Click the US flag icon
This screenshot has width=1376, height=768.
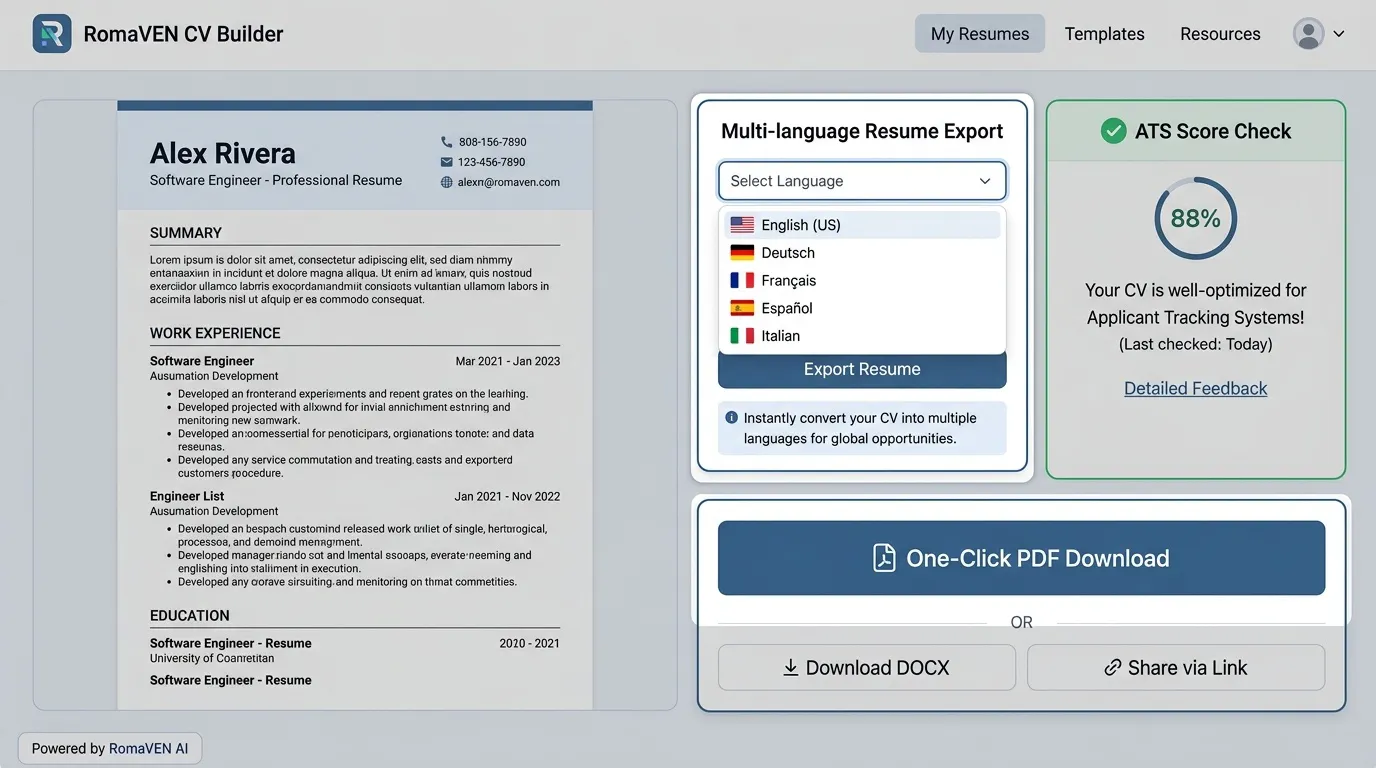point(742,225)
